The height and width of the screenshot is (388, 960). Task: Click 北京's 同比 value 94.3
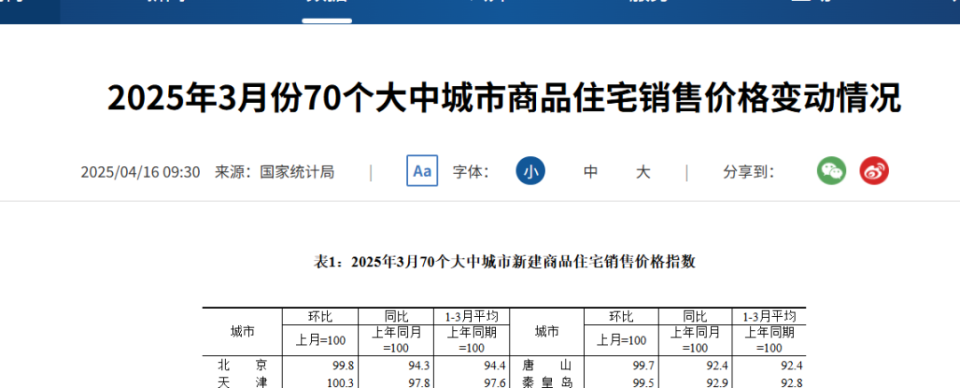(419, 366)
